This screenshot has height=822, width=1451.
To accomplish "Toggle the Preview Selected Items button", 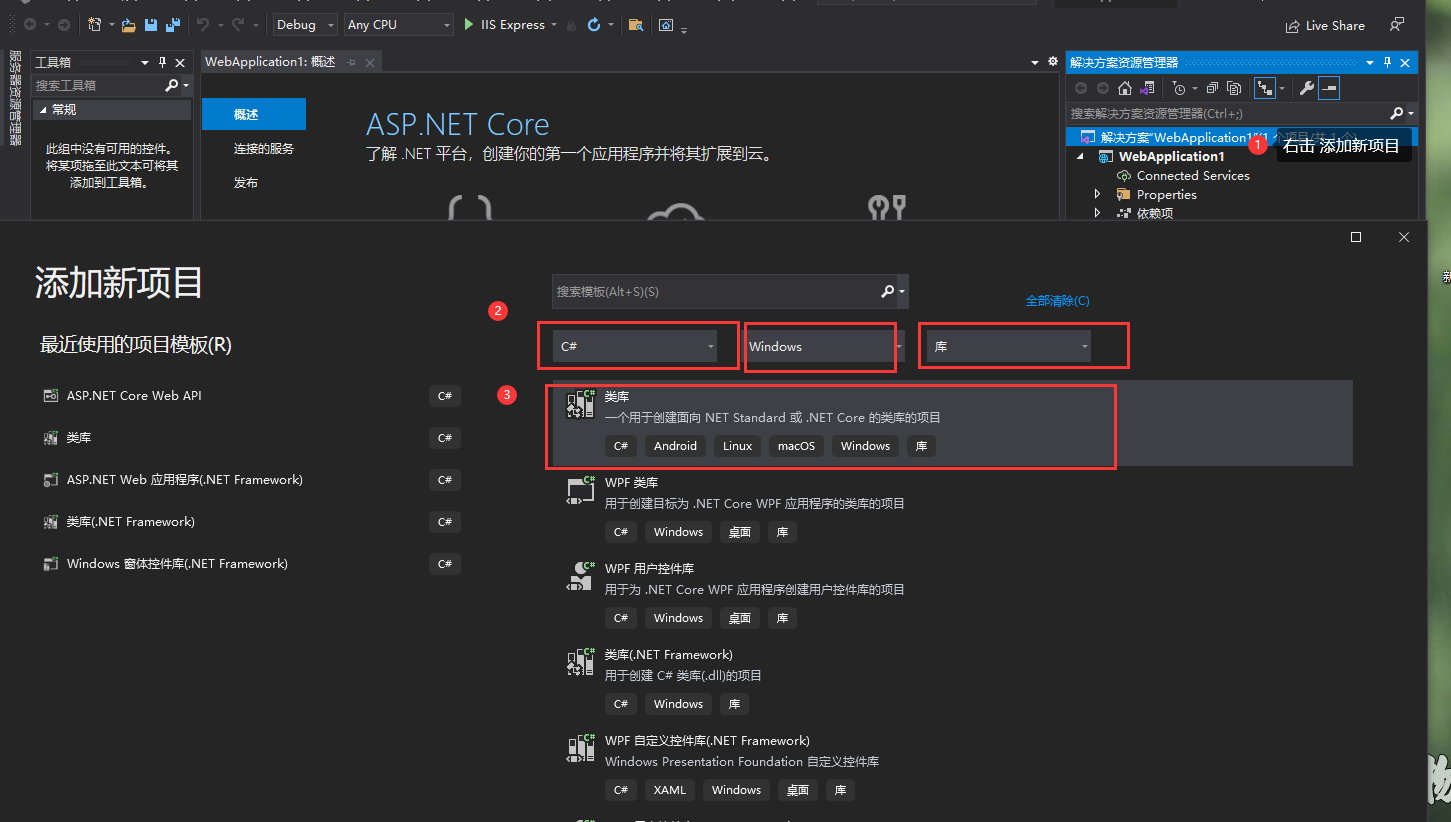I will click(x=1328, y=88).
